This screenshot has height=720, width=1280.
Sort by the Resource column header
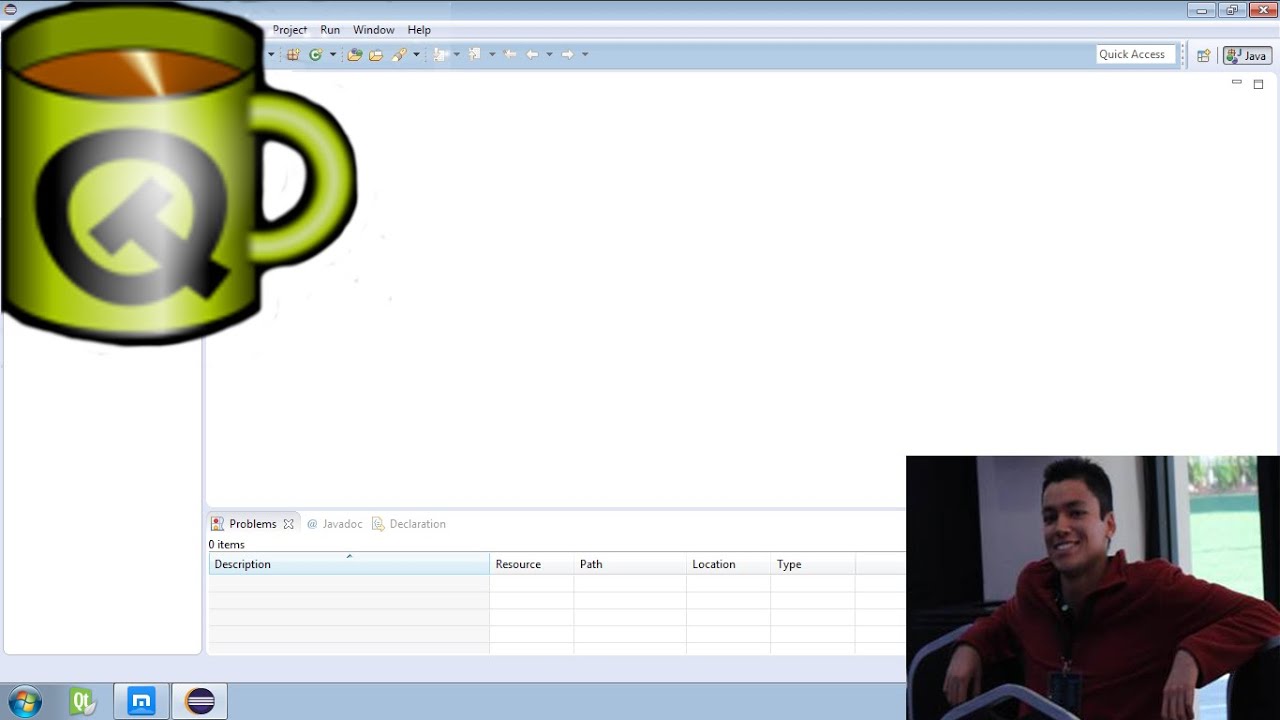point(531,564)
